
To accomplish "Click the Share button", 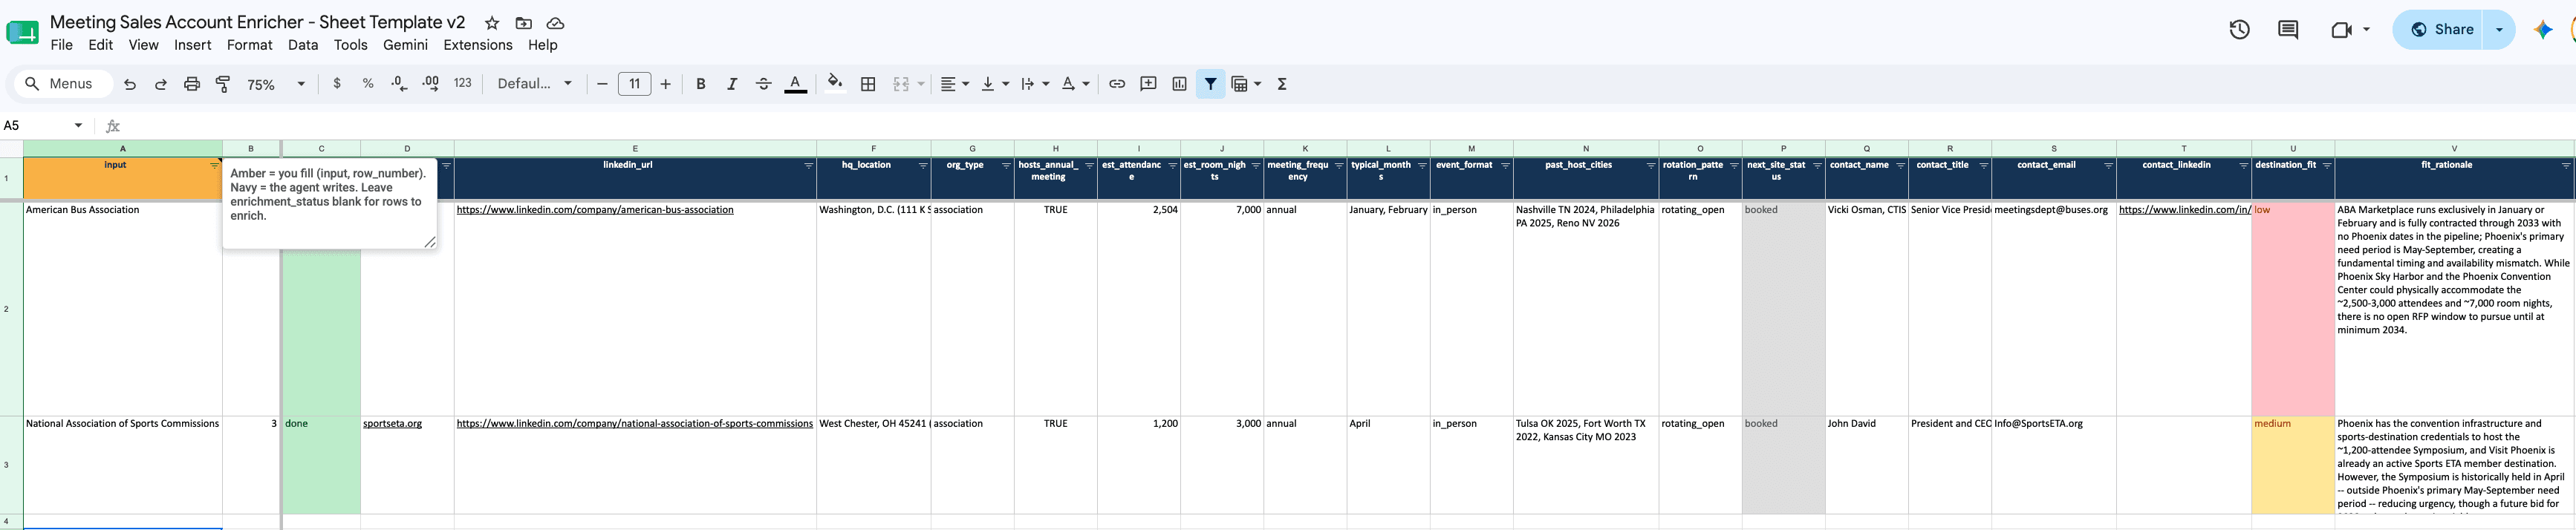I will pyautogui.click(x=2442, y=30).
